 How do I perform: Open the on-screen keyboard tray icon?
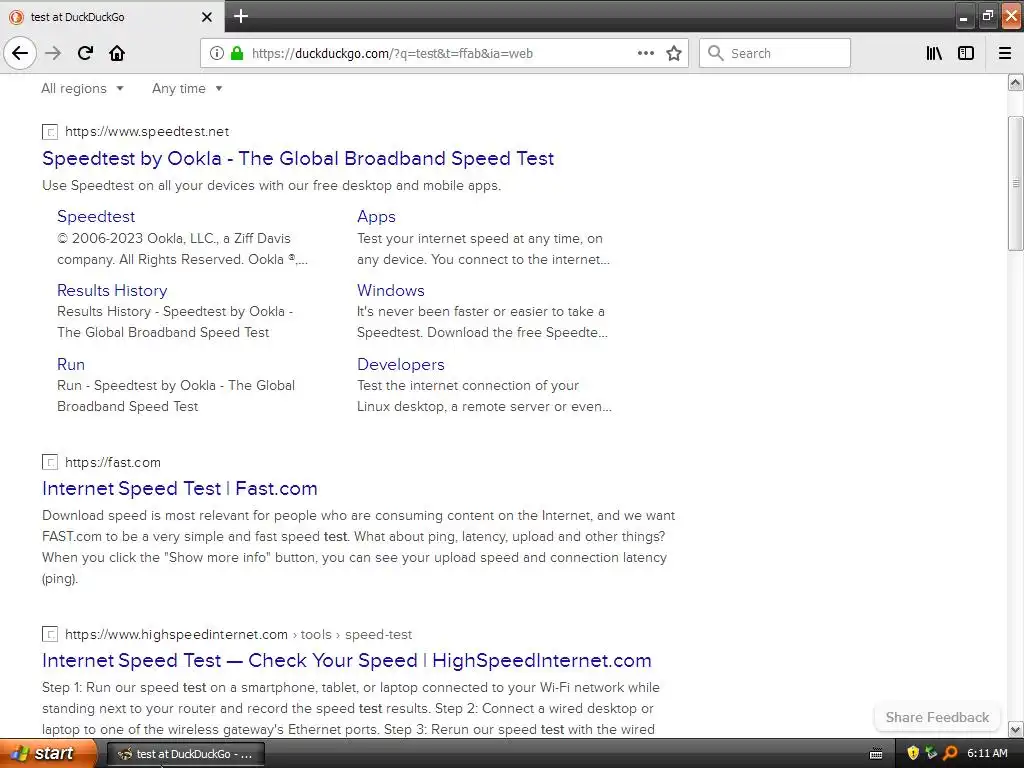(876, 754)
